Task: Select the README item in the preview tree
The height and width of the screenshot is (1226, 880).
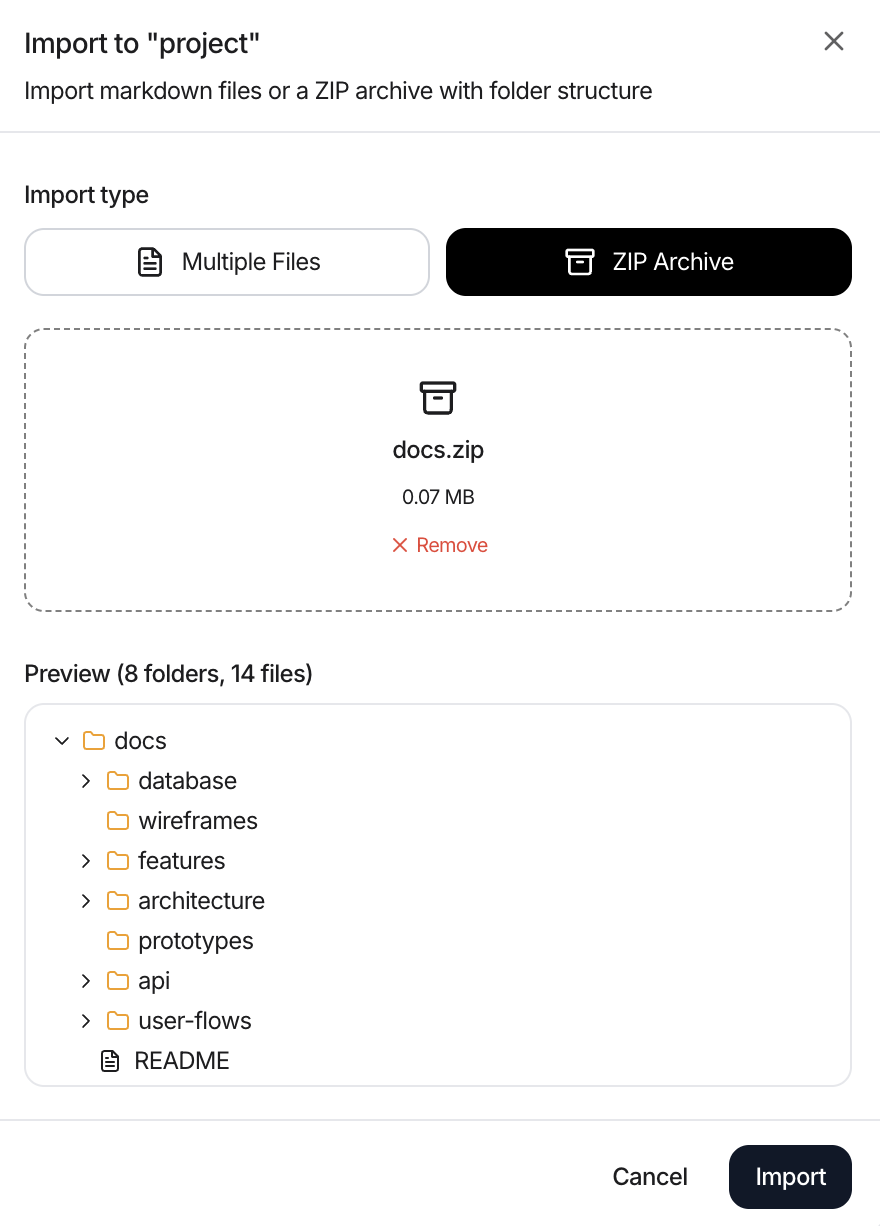Action: (181, 1060)
